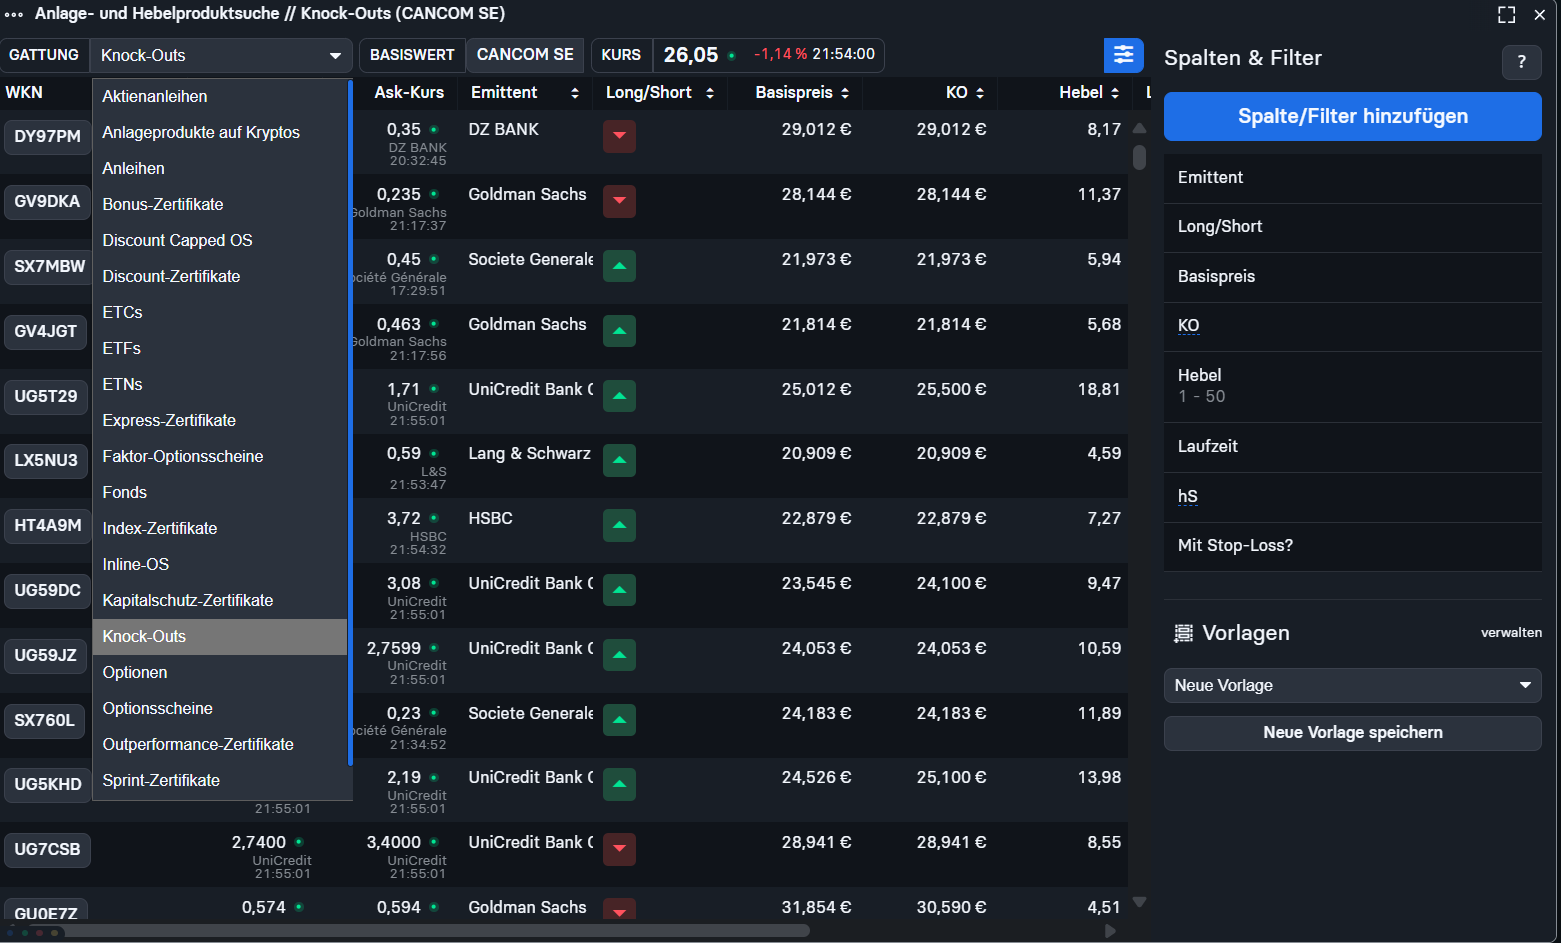Expand the Hebel filter entry
The width and height of the screenshot is (1561, 943).
(1352, 386)
